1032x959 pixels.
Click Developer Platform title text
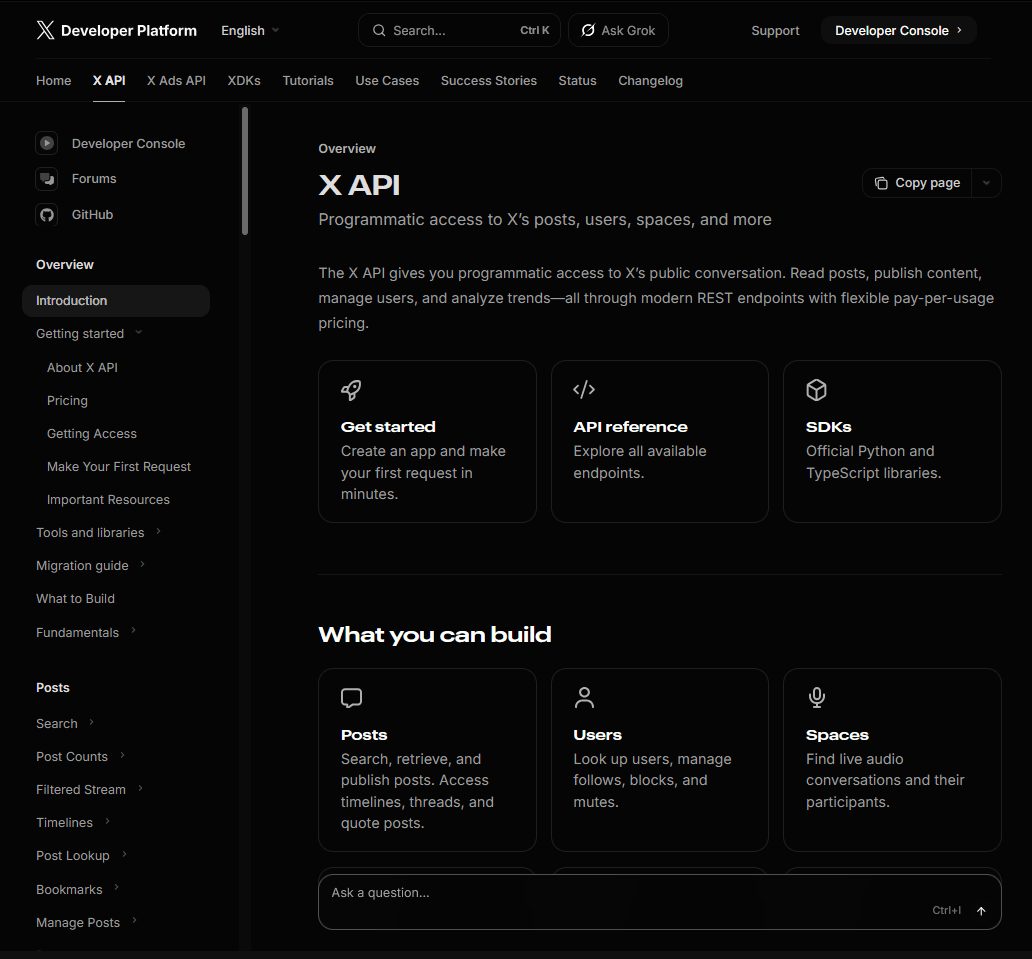tap(128, 30)
